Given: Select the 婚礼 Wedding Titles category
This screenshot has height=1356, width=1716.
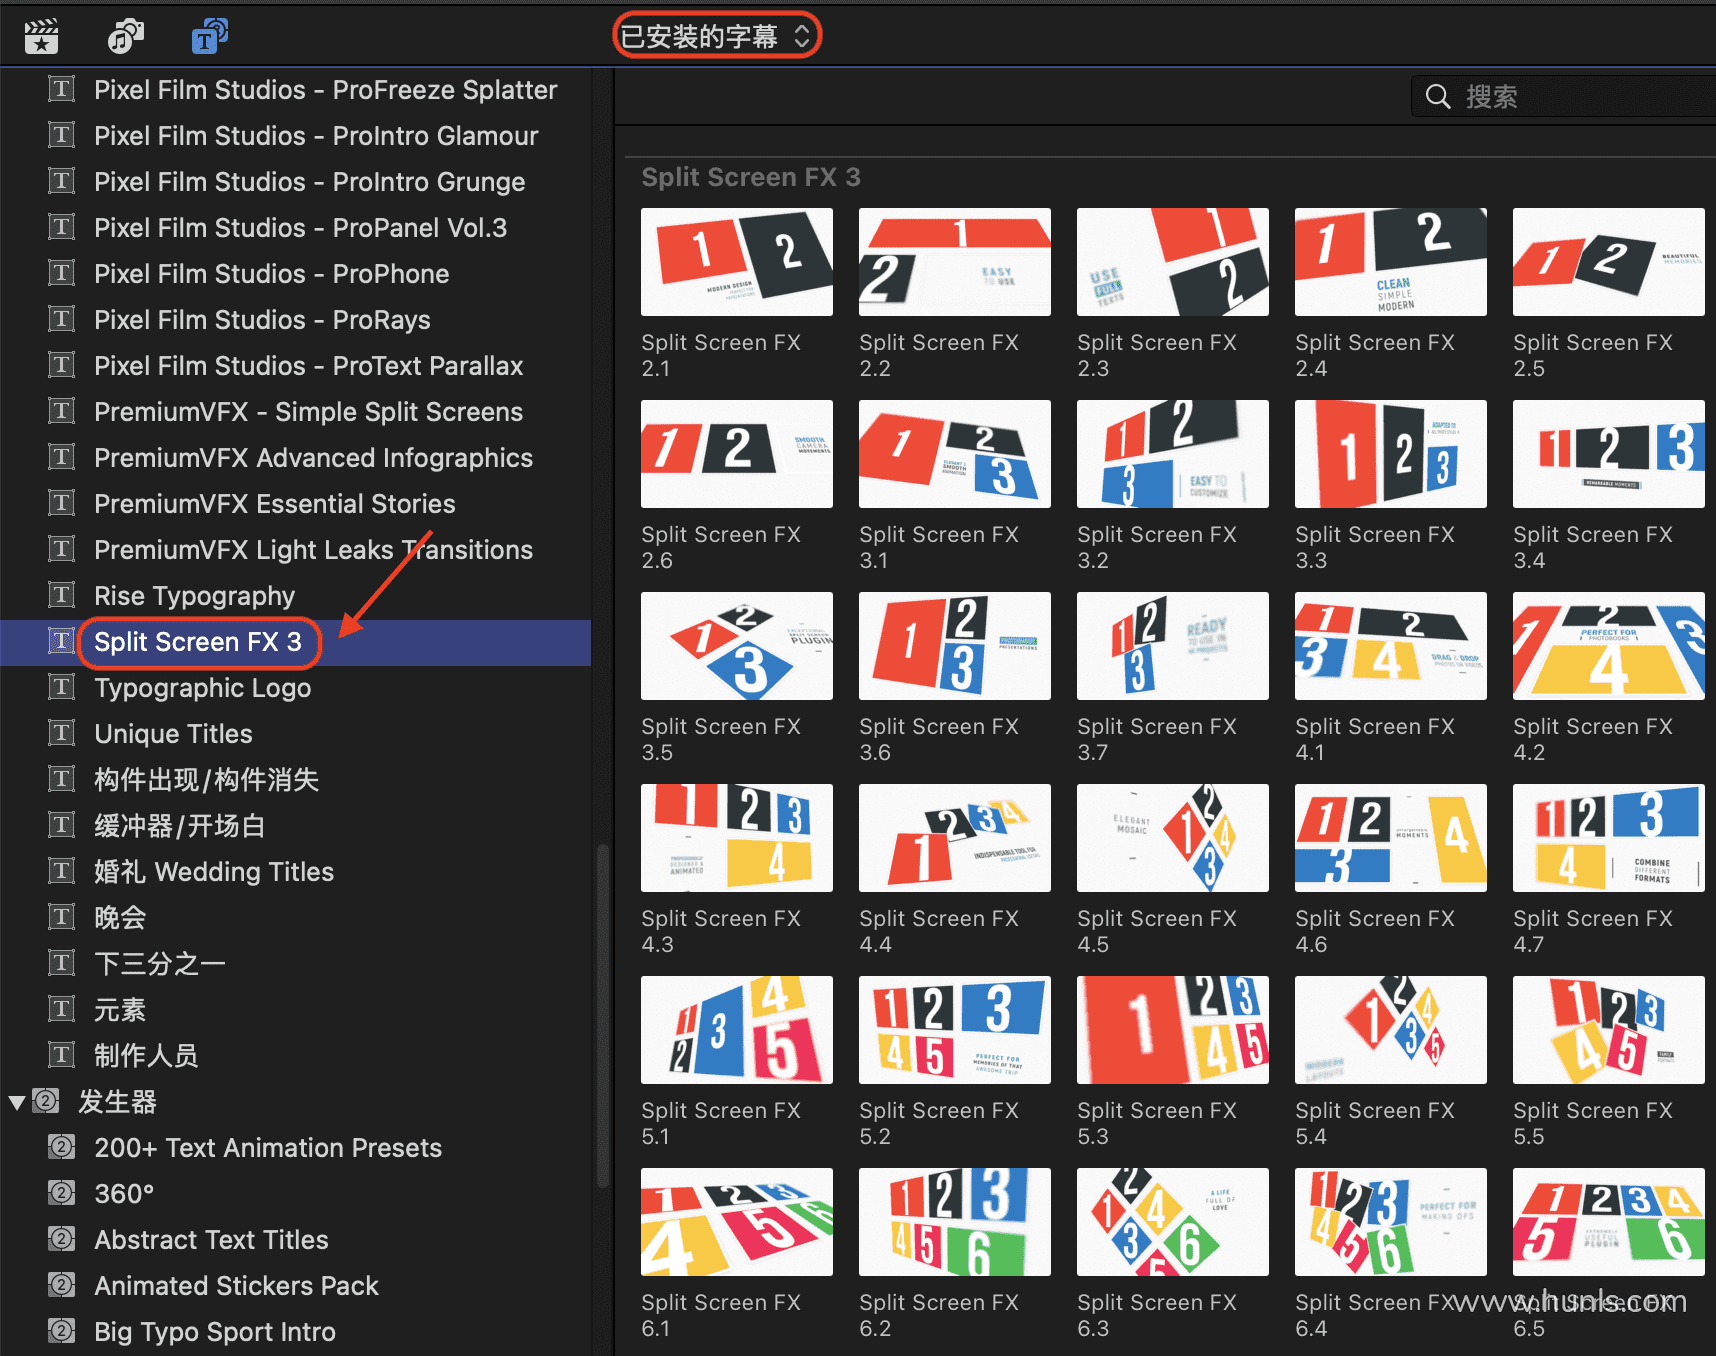Looking at the screenshot, I should click(214, 872).
